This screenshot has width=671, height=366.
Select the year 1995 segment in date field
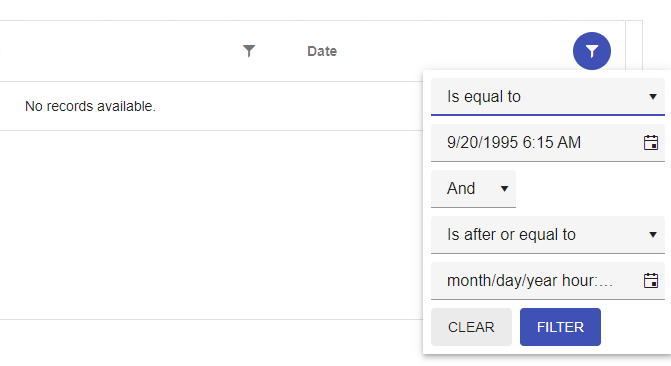[x=501, y=143]
